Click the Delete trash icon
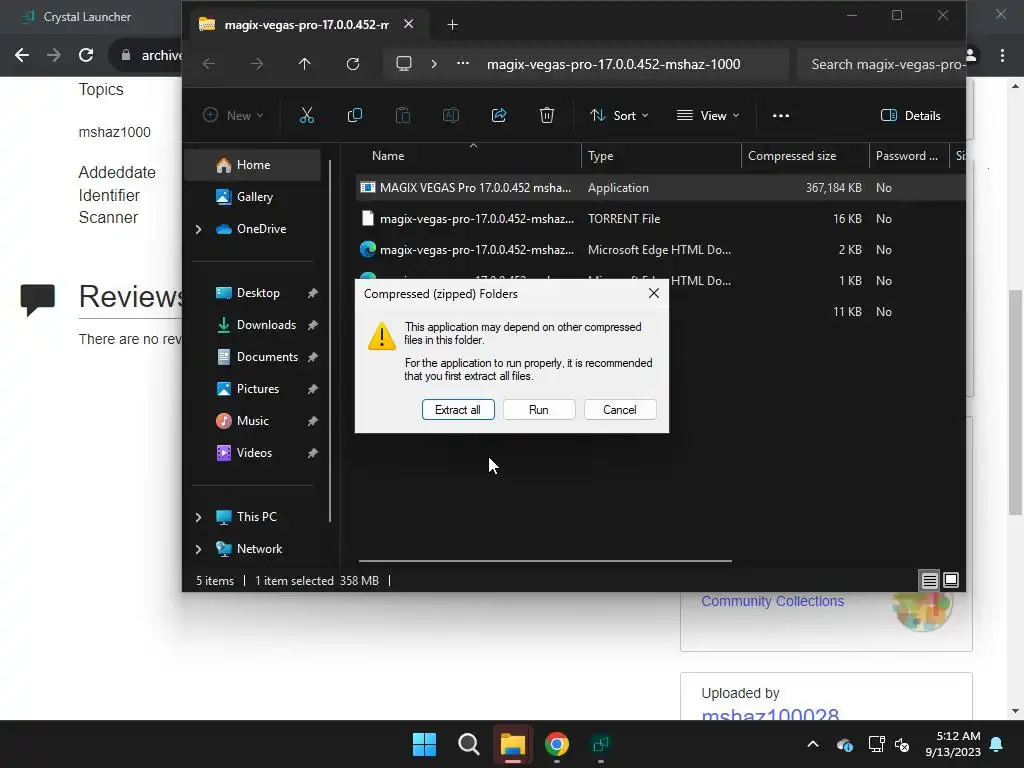Viewport: 1024px width, 768px height. [x=547, y=116]
